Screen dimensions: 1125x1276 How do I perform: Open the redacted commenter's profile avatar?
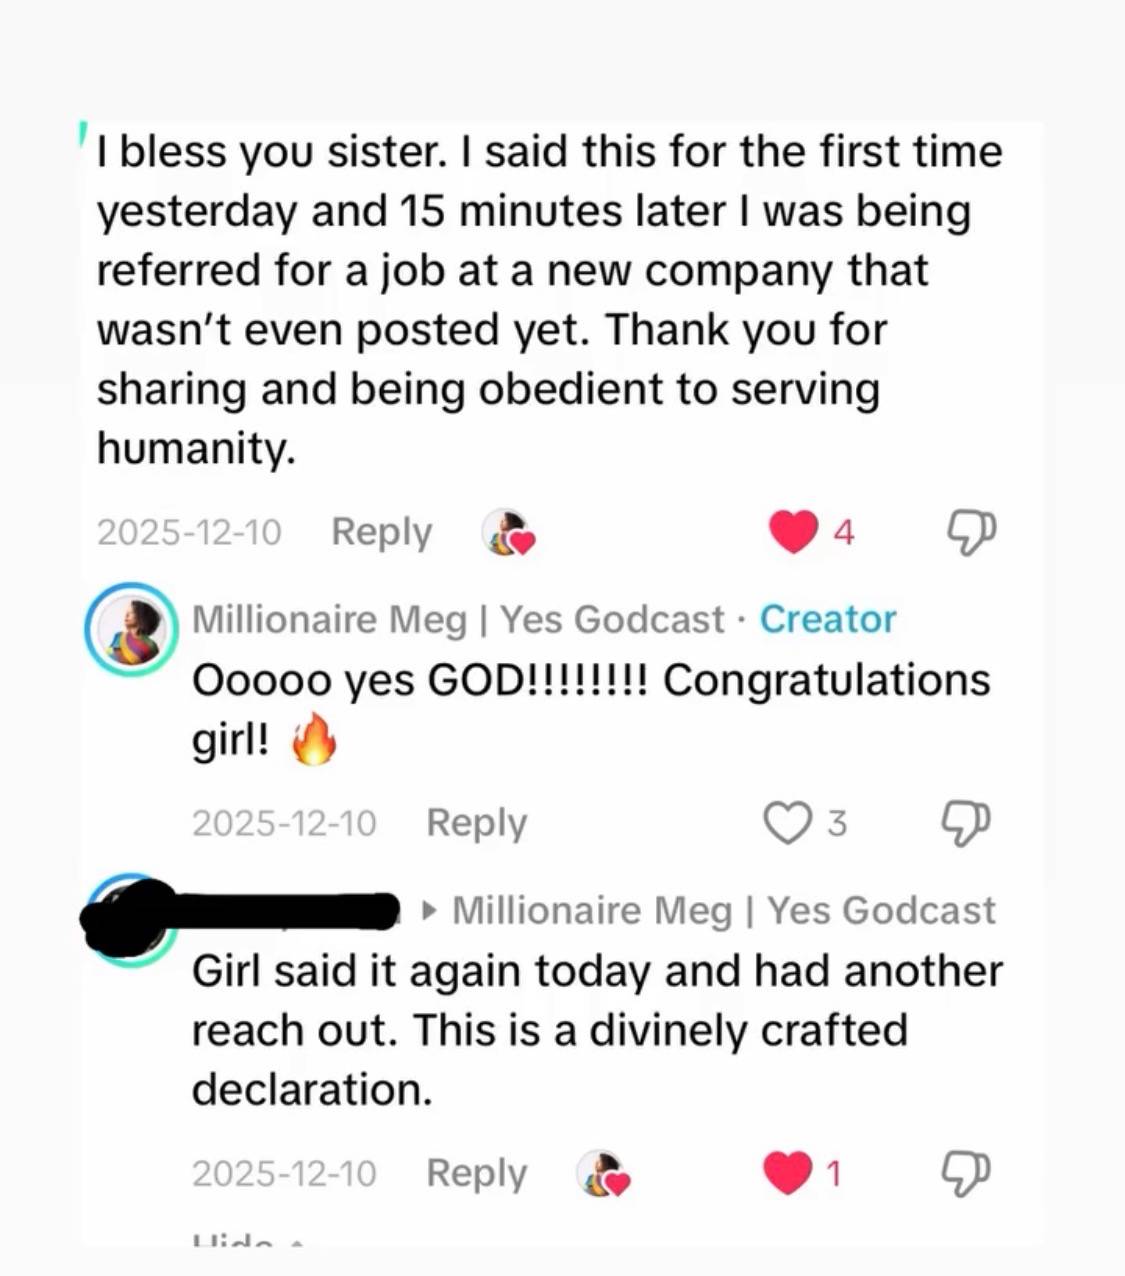(130, 920)
